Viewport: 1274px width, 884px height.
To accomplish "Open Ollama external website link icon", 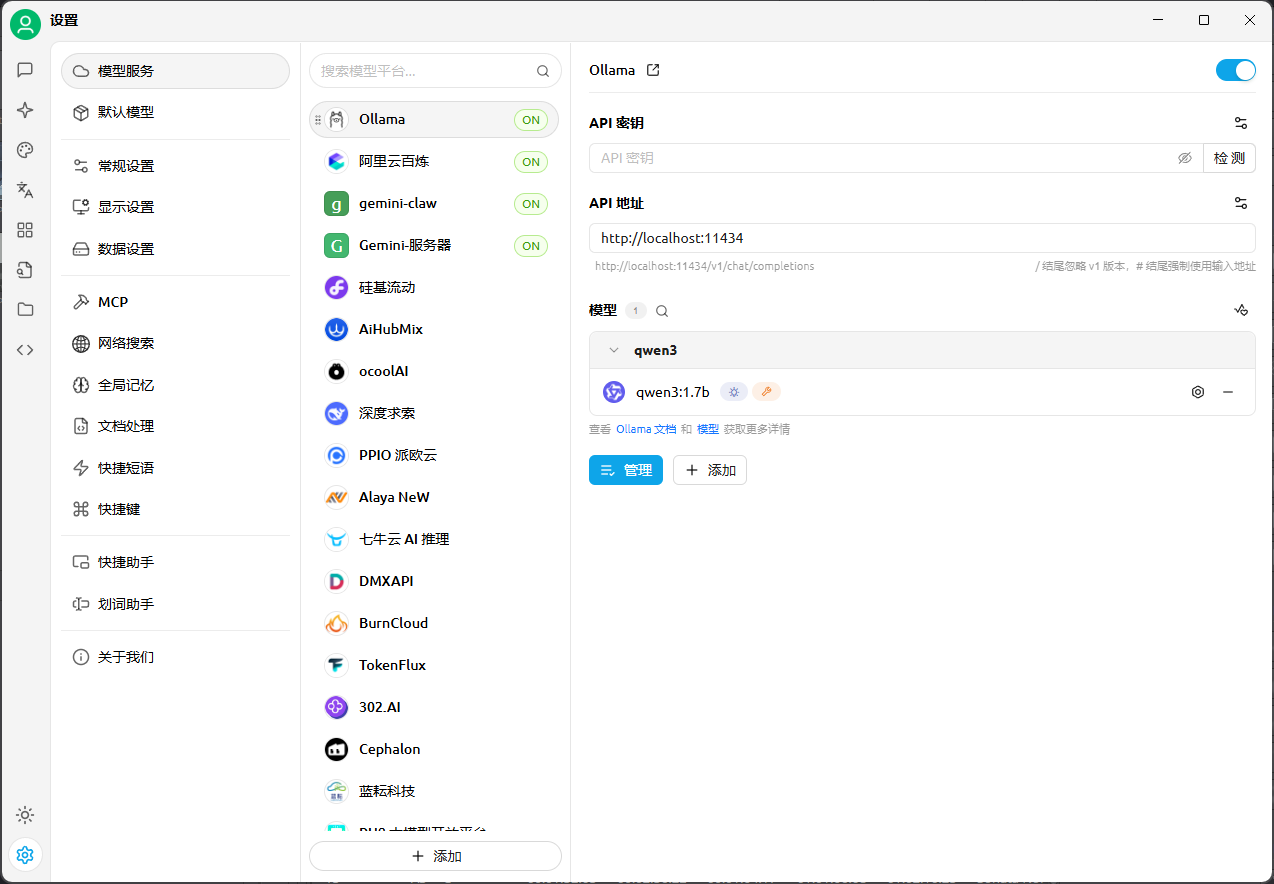I will (653, 70).
